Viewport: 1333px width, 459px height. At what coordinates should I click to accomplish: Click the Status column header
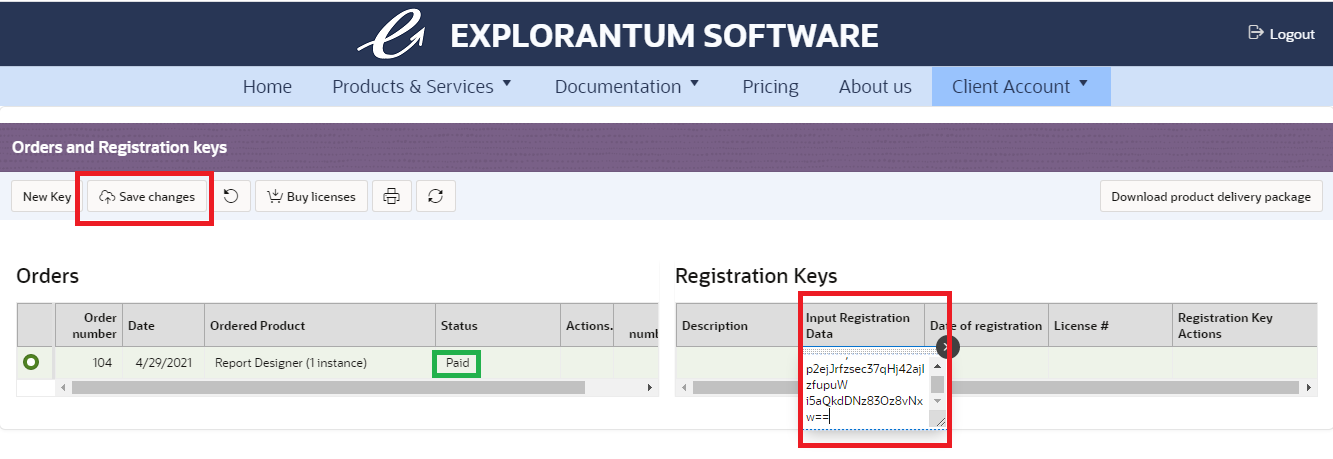(x=497, y=325)
